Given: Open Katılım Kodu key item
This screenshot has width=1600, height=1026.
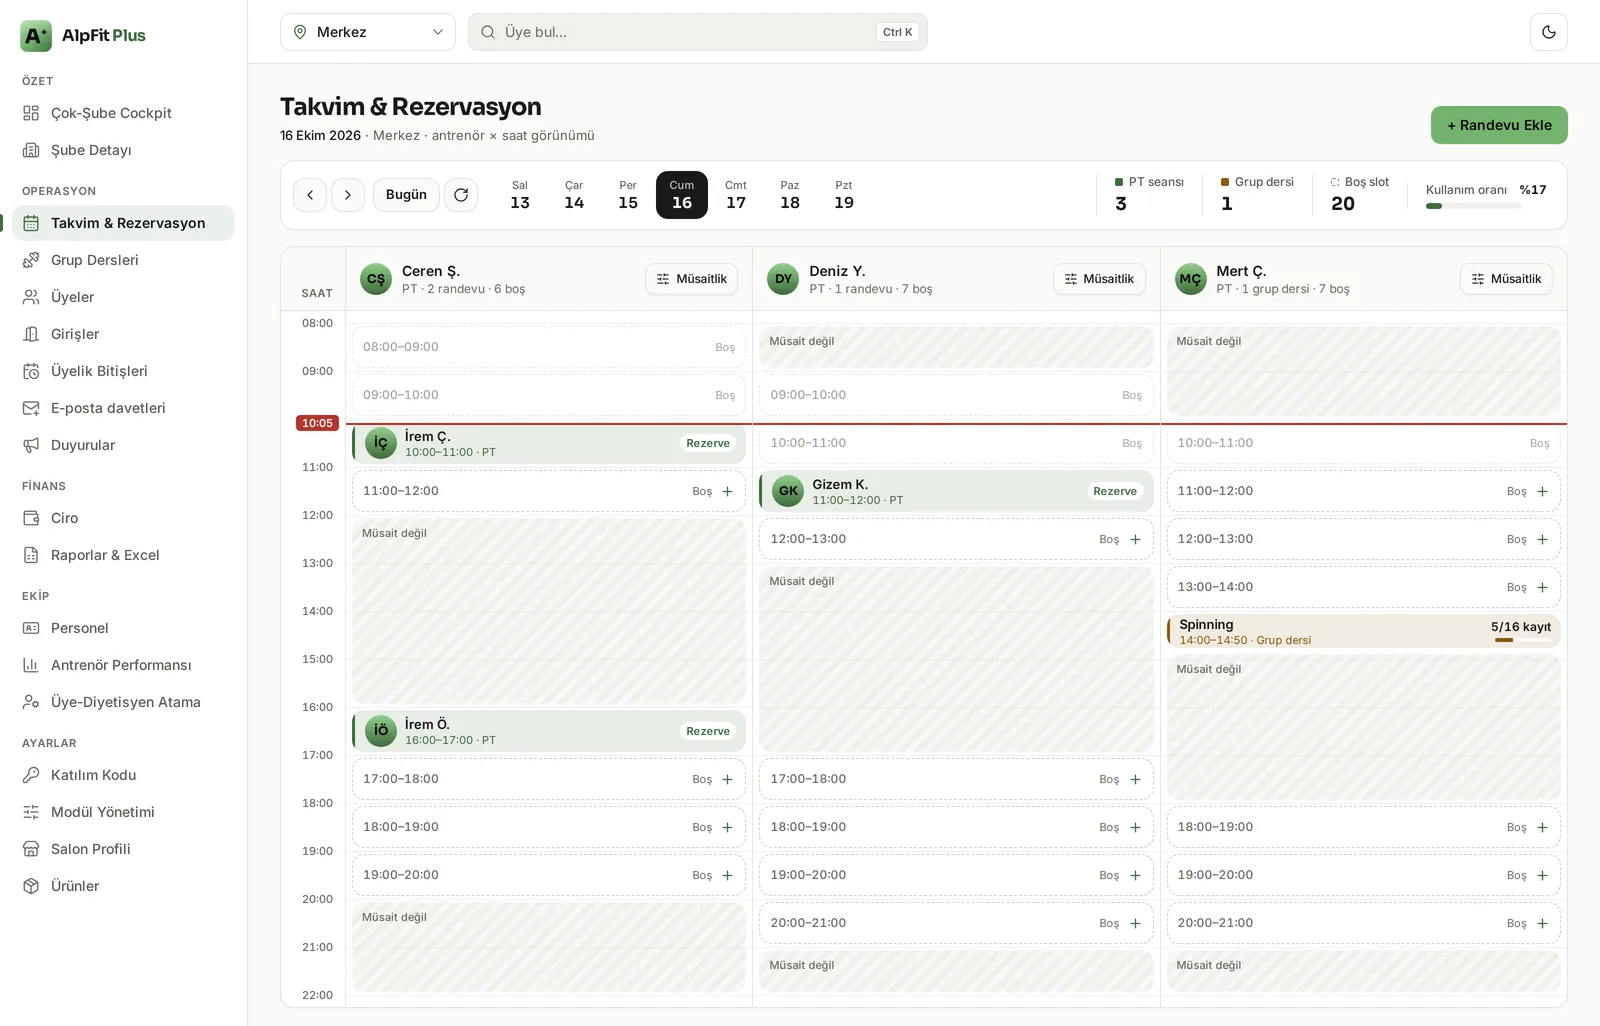Looking at the screenshot, I should point(123,775).
